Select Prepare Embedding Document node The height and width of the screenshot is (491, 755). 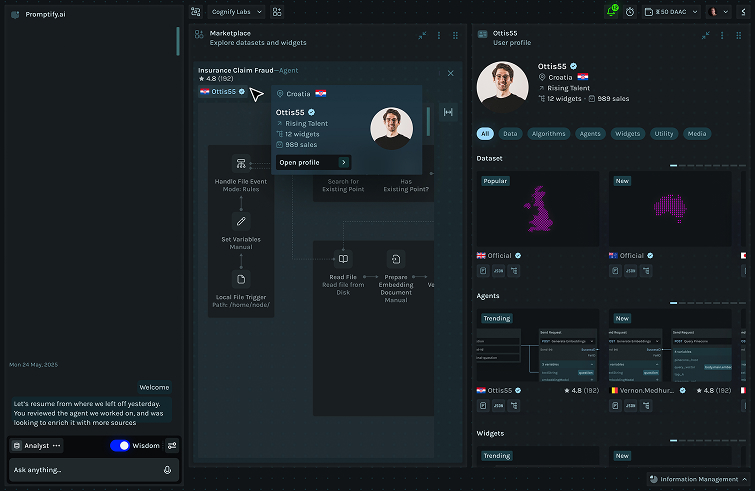pyautogui.click(x=396, y=259)
